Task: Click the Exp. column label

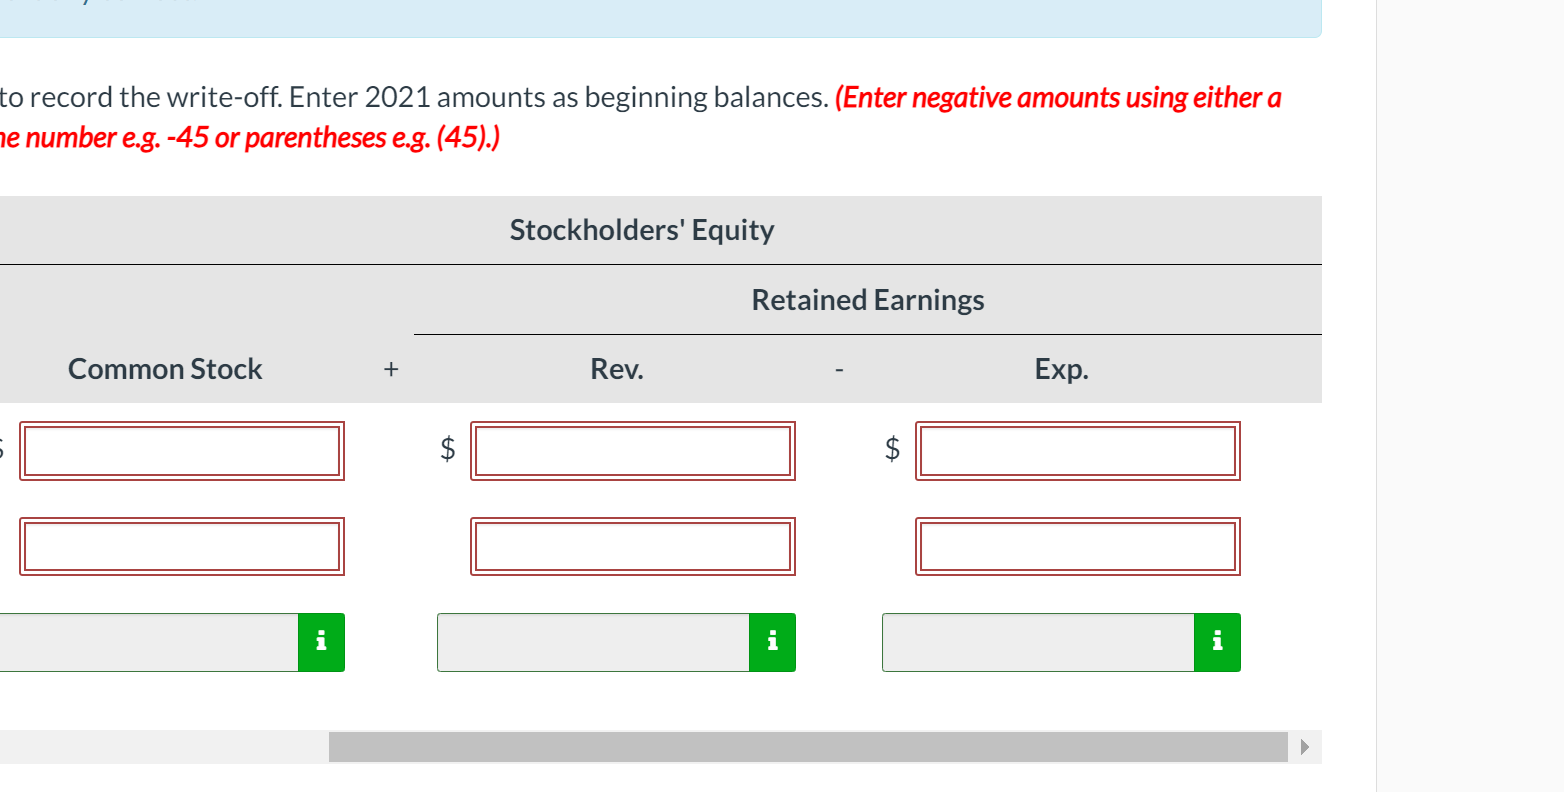Action: (x=1062, y=370)
